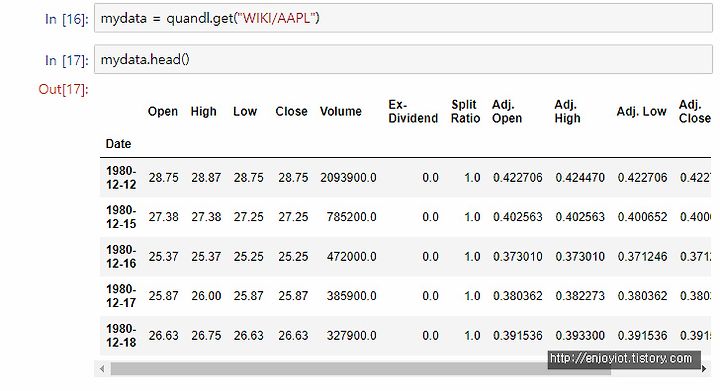
Task: Click the High value 28.87
Action: coord(206,178)
